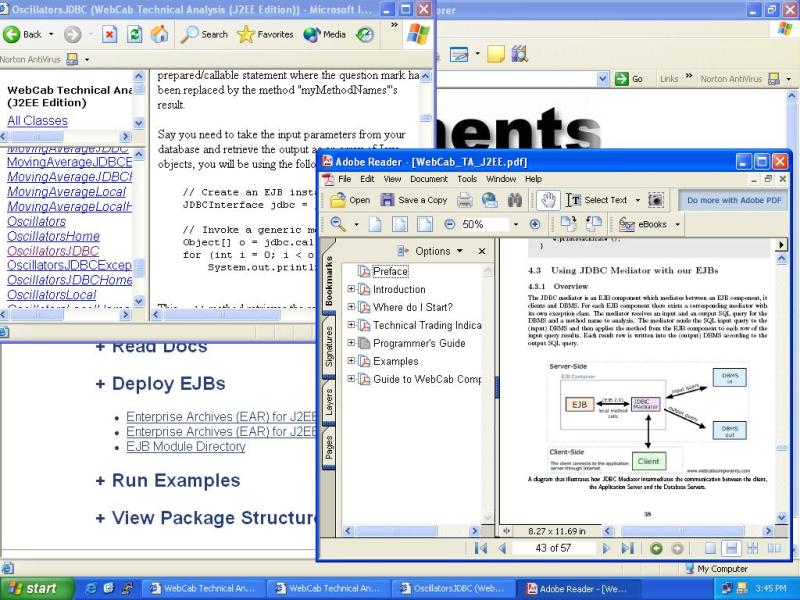Switch to Facing pages layout
The image size is (800, 600).
pyautogui.click(x=774, y=548)
